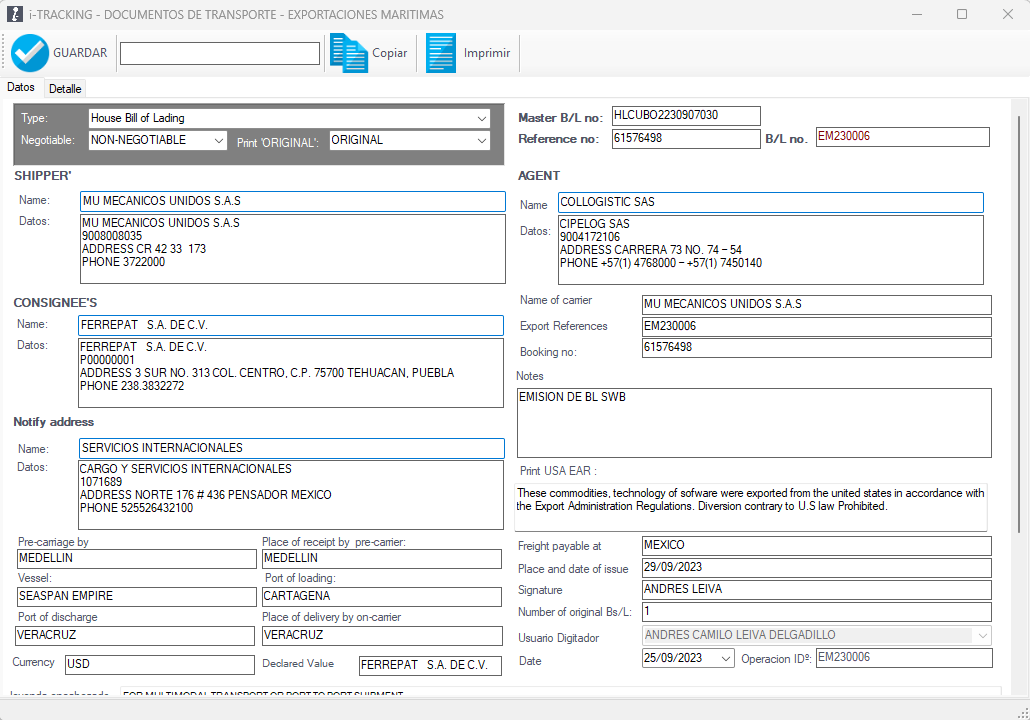Expand the Usuario Digitador dropdown
This screenshot has width=1030, height=720.
click(982, 635)
